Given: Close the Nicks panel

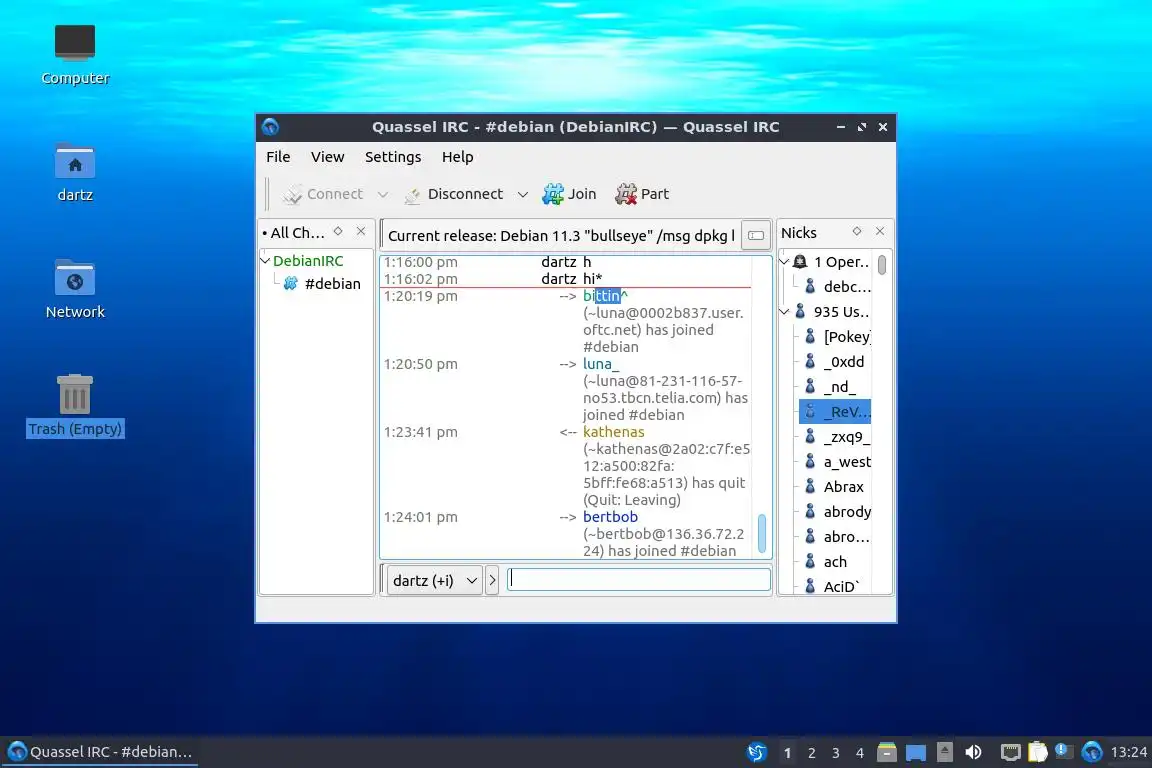Looking at the screenshot, I should click(x=880, y=232).
